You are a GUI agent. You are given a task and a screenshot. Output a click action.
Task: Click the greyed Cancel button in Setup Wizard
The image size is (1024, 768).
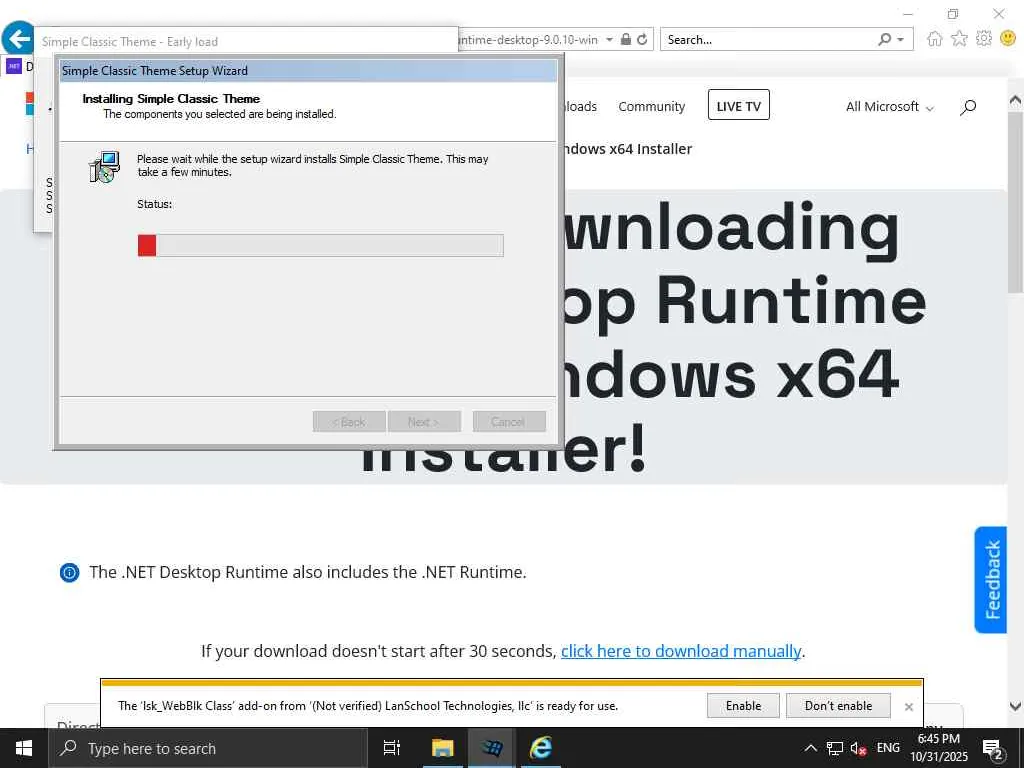(509, 422)
